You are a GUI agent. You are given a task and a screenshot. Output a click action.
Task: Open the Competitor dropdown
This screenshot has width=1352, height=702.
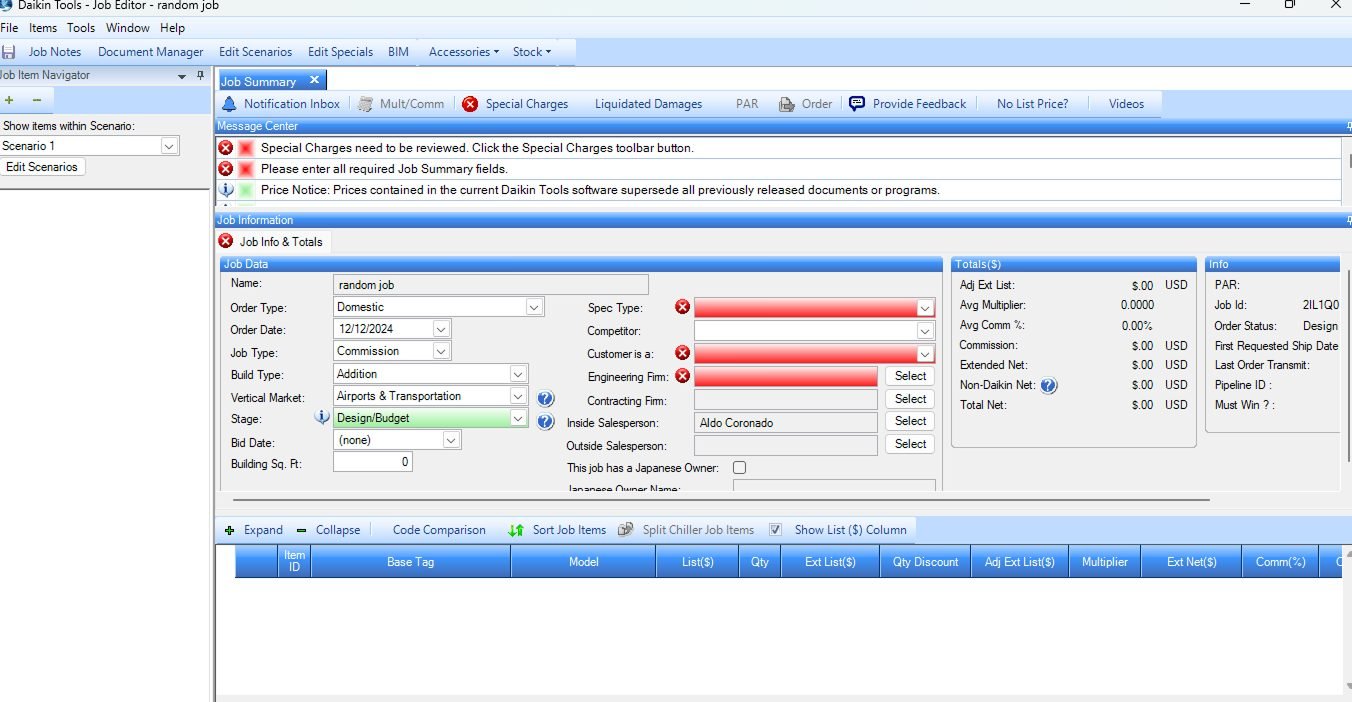point(925,330)
